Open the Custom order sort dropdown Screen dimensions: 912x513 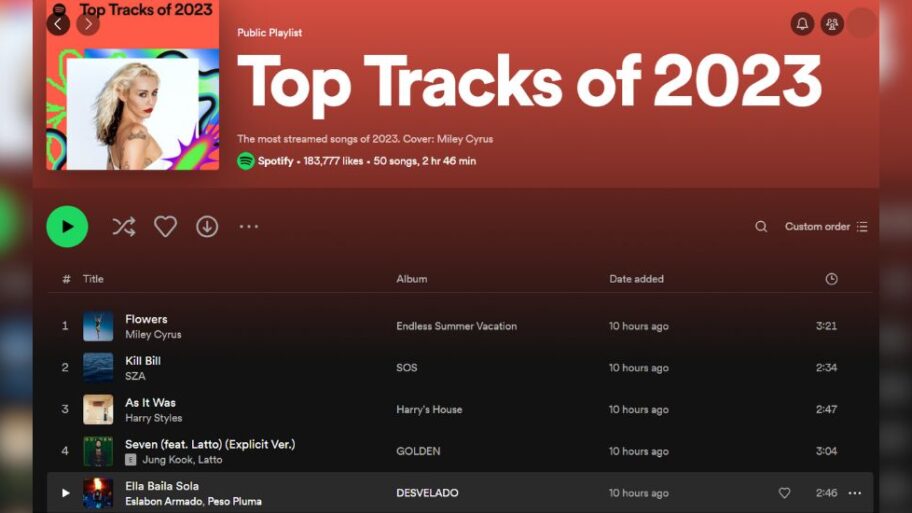[826, 227]
